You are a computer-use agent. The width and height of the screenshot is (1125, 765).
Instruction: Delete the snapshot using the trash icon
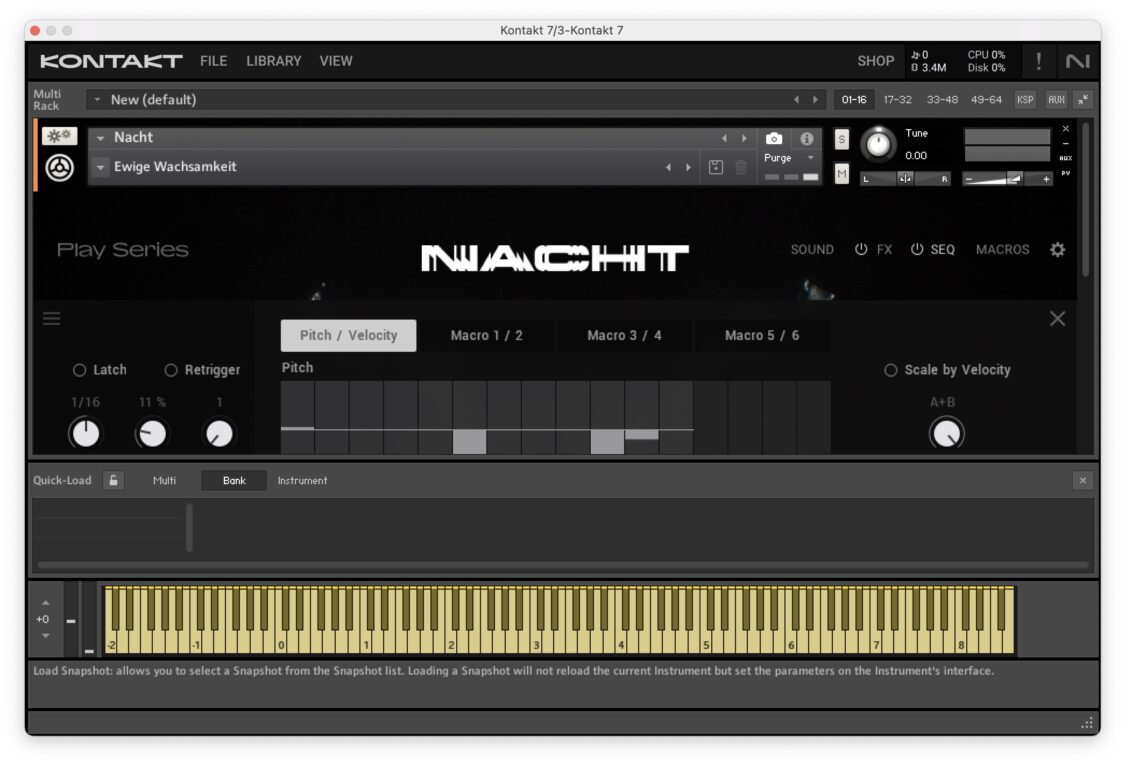click(x=741, y=165)
